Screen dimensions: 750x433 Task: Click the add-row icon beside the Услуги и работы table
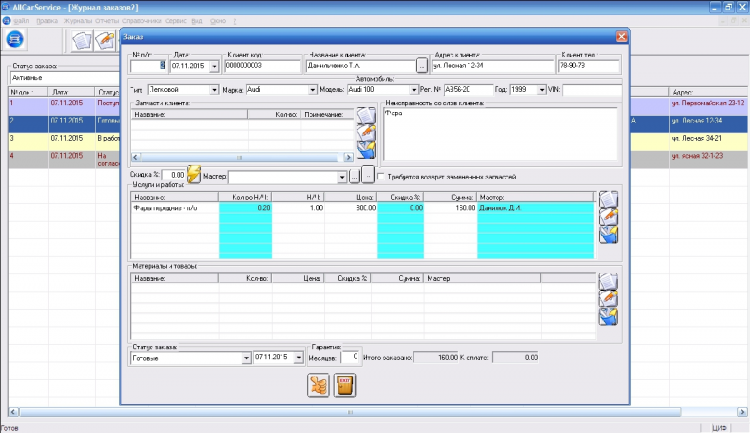[x=608, y=198]
